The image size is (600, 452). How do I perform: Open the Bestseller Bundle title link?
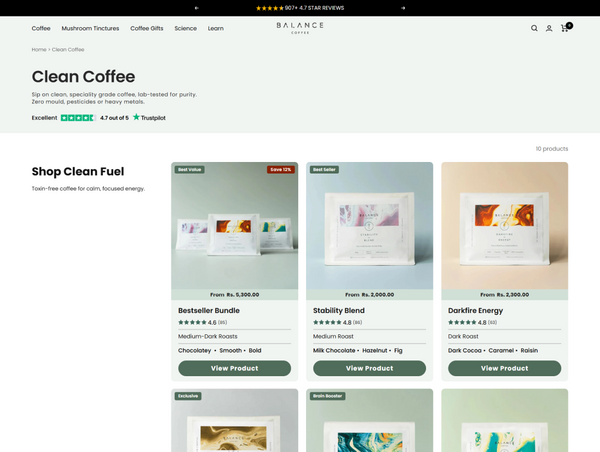coord(209,311)
